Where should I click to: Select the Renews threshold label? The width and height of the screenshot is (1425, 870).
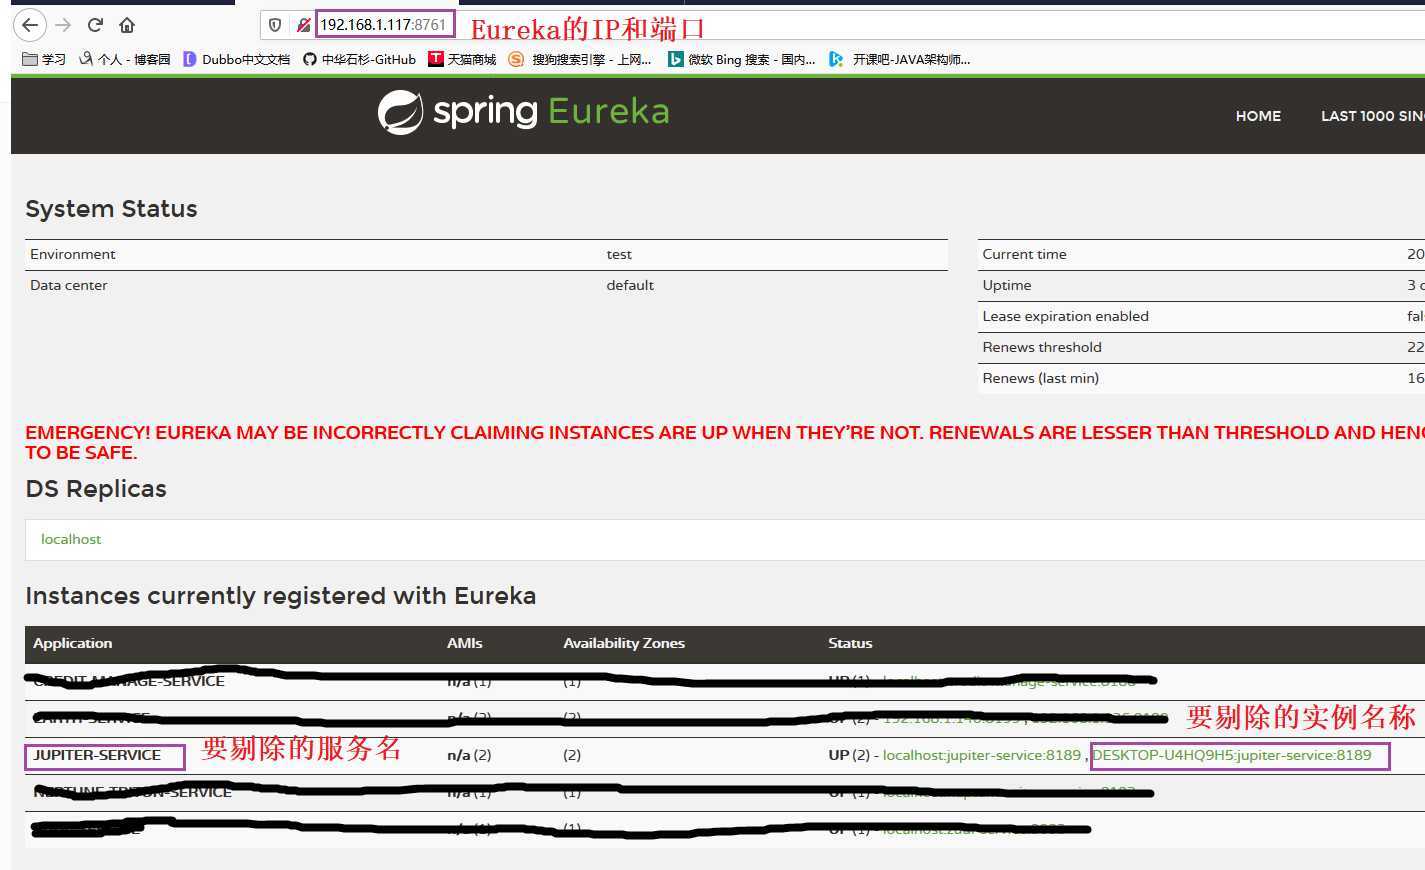click(x=1042, y=347)
